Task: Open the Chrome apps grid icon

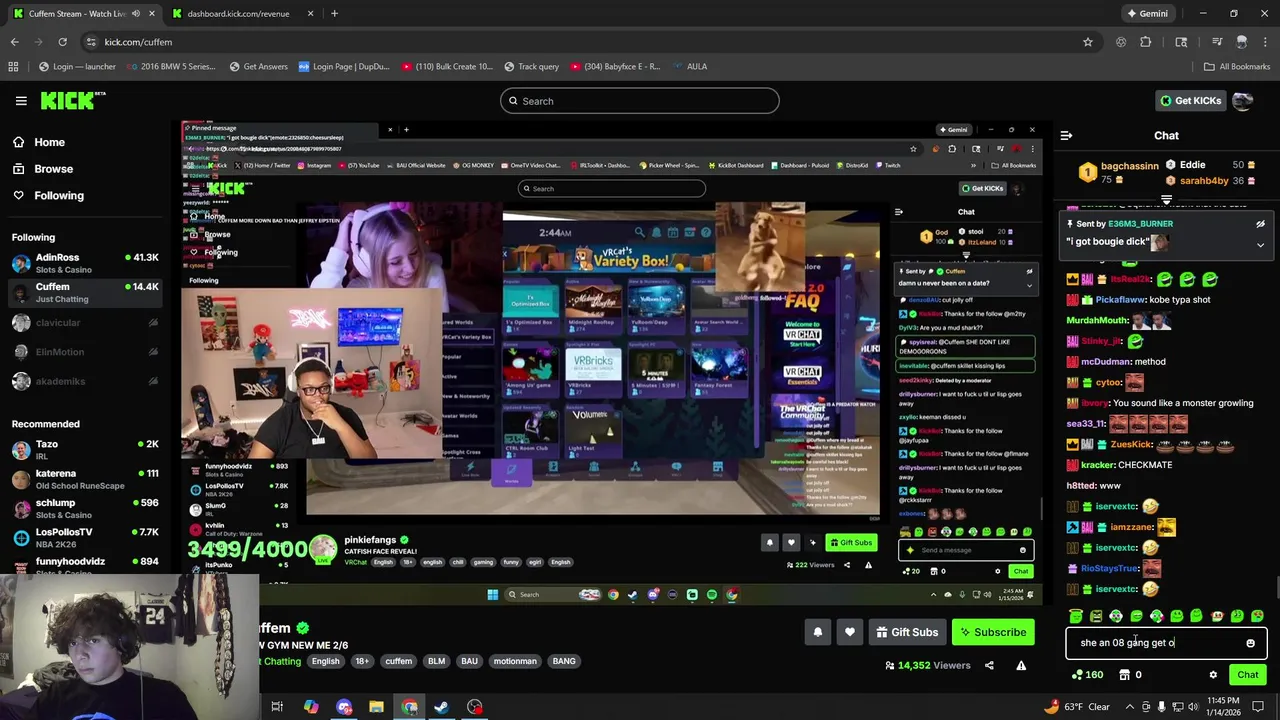Action: 13,67
